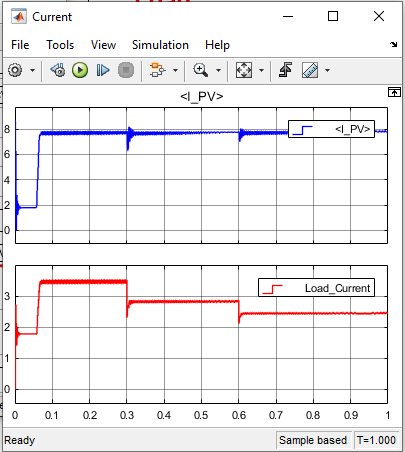Open the Tools menu
Viewport: 405px width, 452px height.
coord(60,45)
